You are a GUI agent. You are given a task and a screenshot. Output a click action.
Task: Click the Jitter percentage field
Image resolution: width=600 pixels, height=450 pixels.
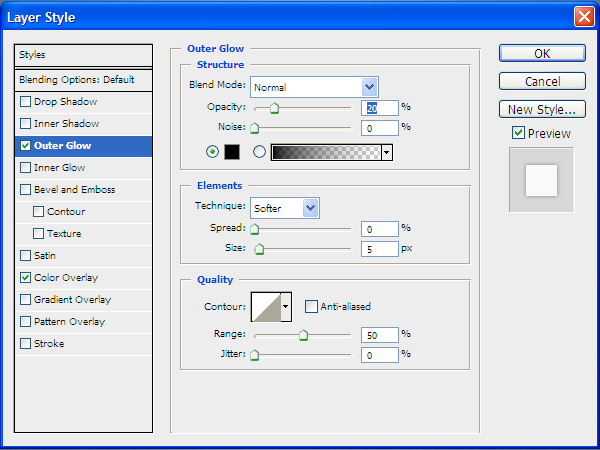pos(380,355)
